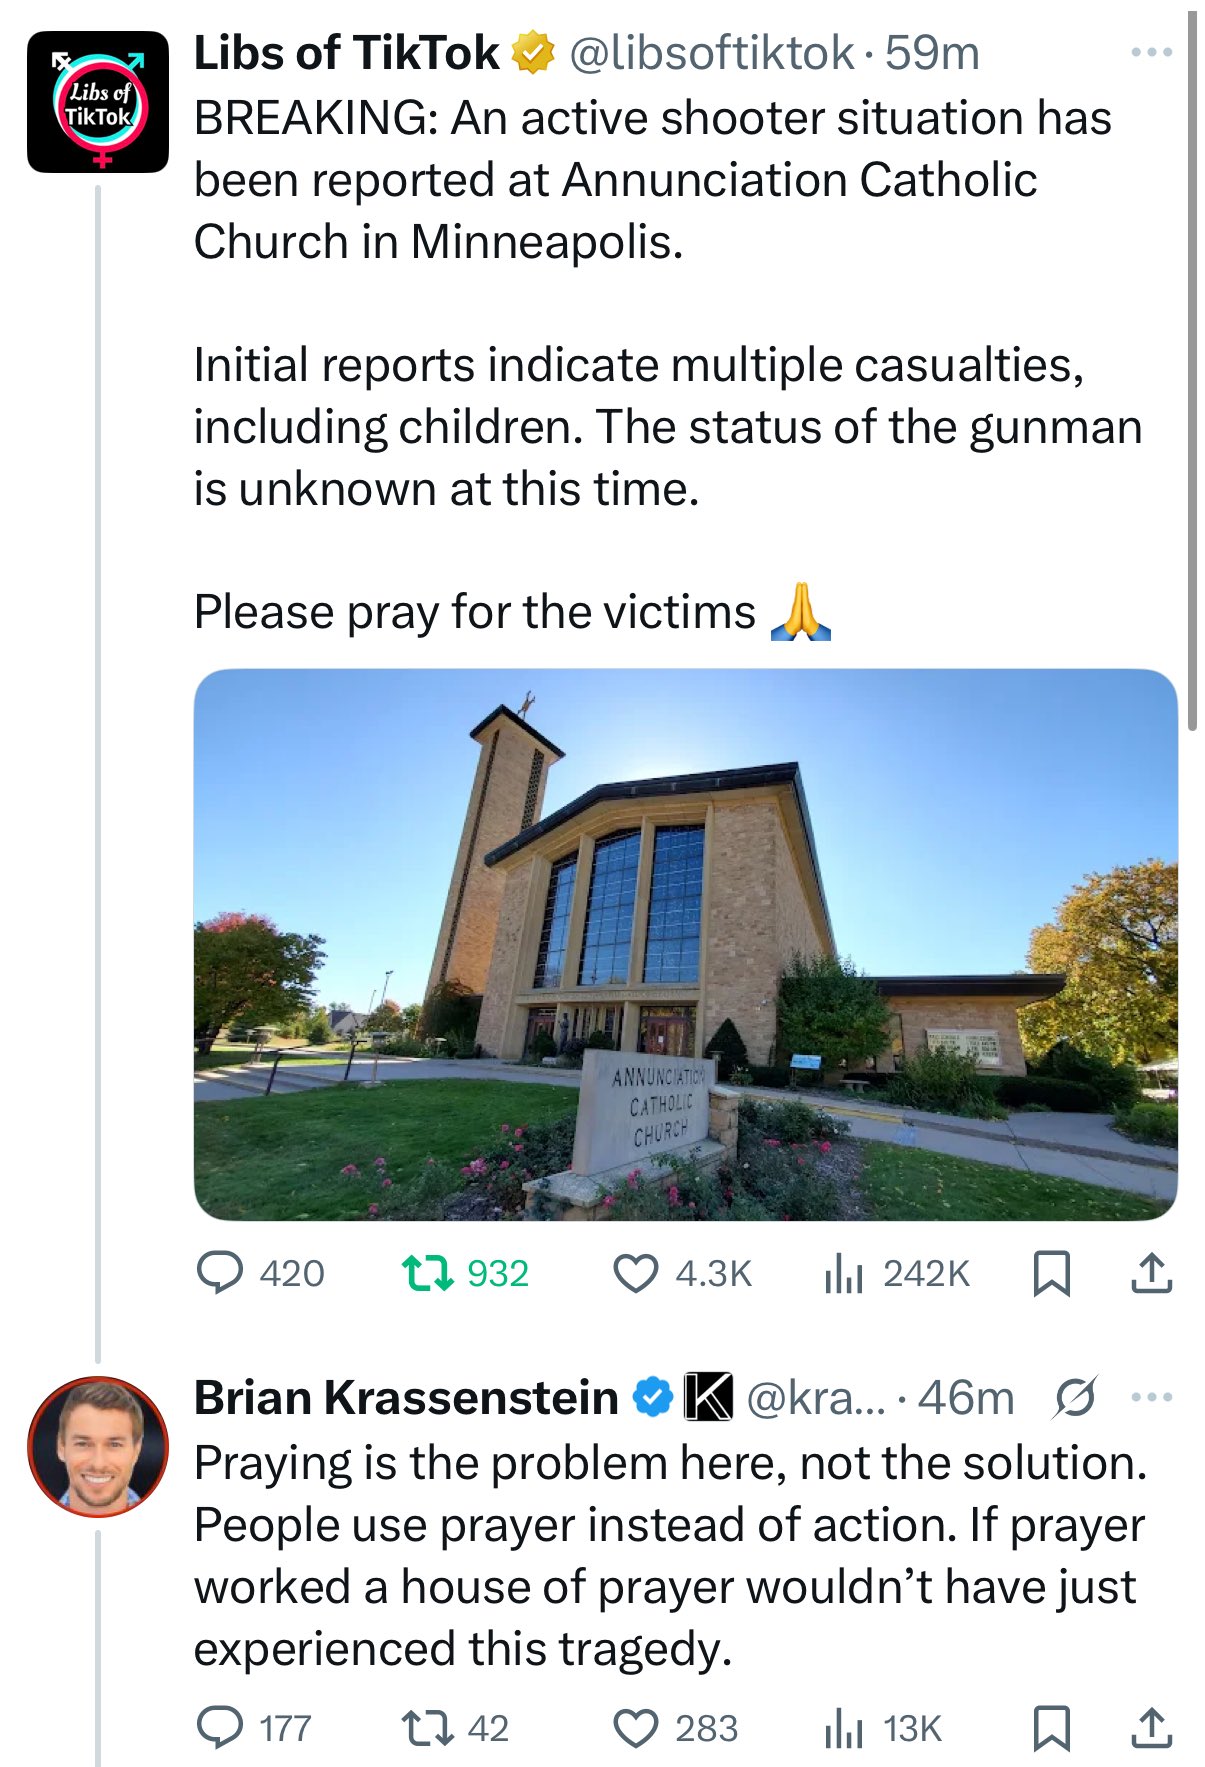This screenshot has width=1205, height=1767.
Task: Open more options for Libs of TikTok post
Action: (x=1151, y=52)
